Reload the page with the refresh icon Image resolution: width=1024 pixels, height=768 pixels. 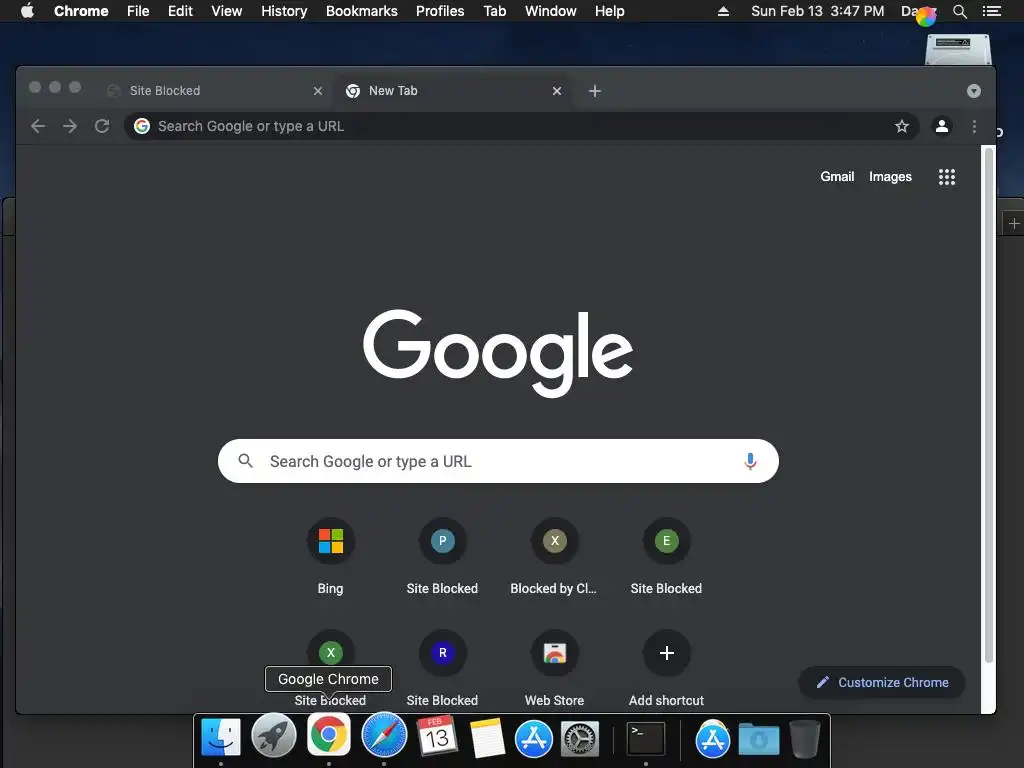(x=102, y=126)
